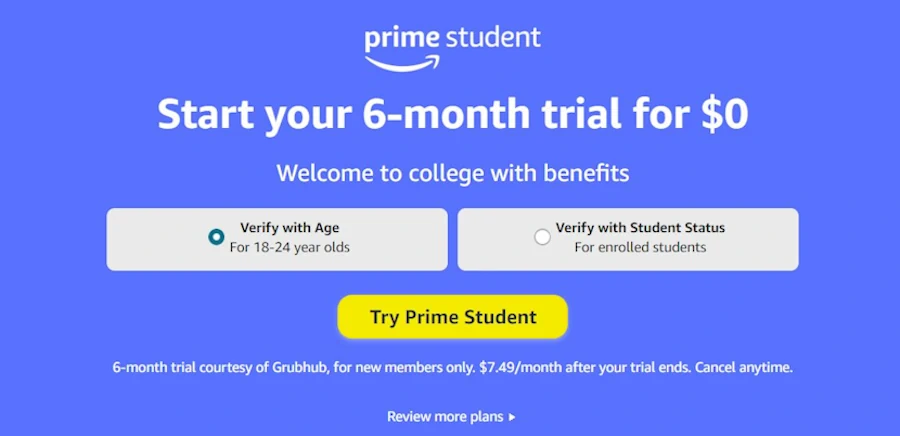This screenshot has height=436, width=900.
Task: Click the Amazon smile arrow under prime
Action: (403, 64)
